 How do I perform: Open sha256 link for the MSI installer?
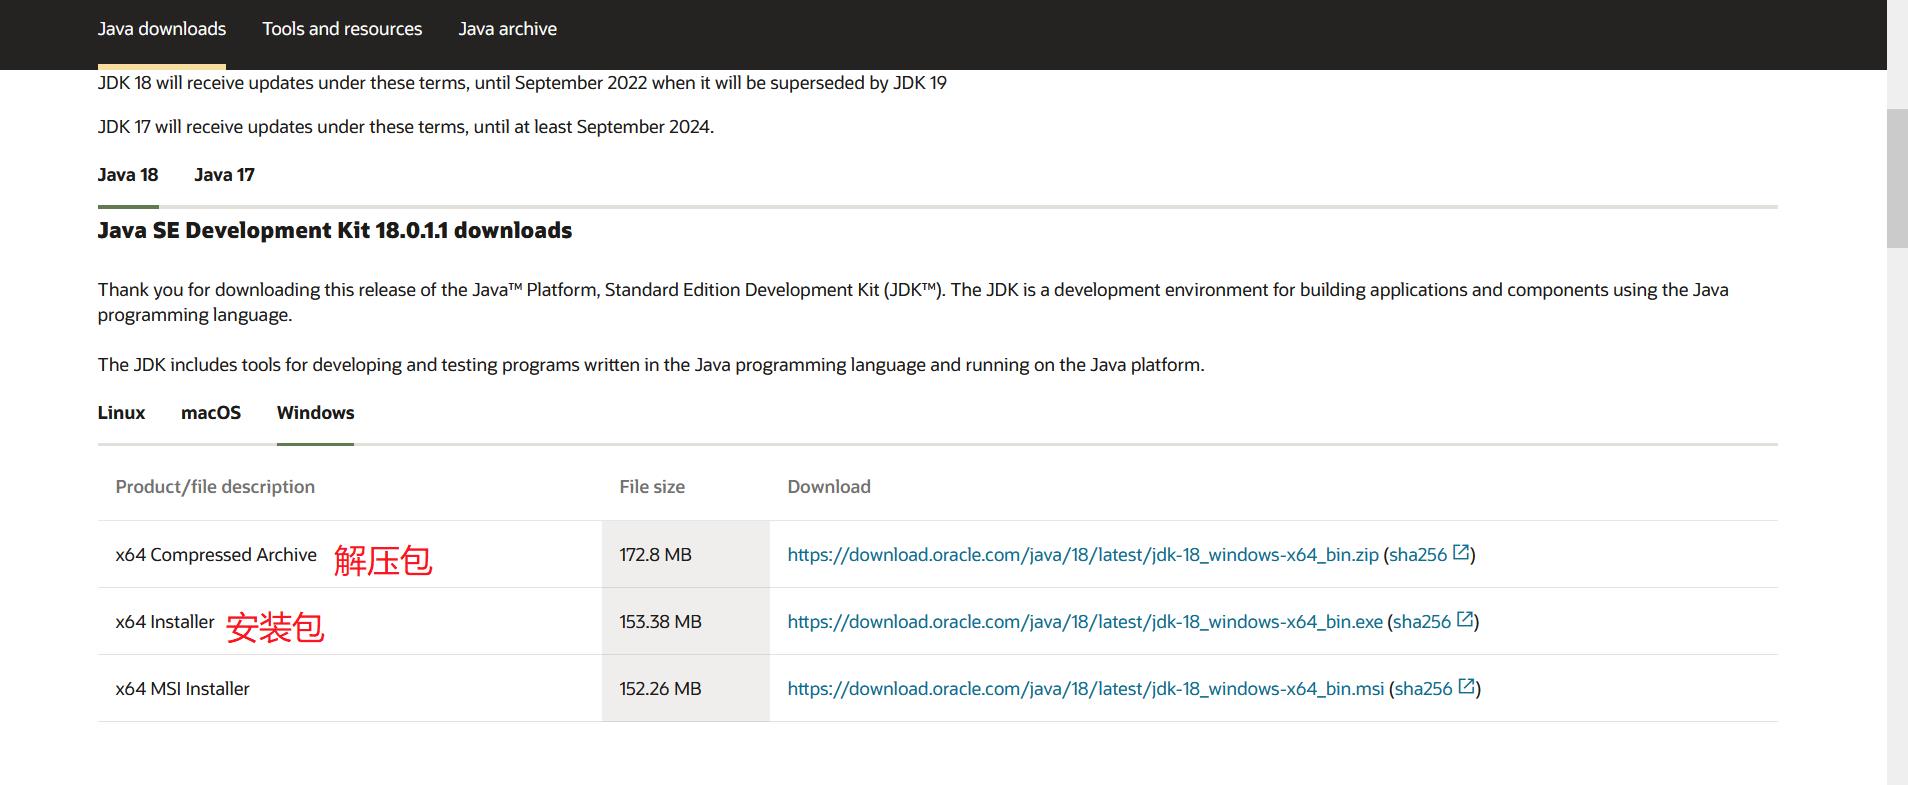click(x=1424, y=689)
